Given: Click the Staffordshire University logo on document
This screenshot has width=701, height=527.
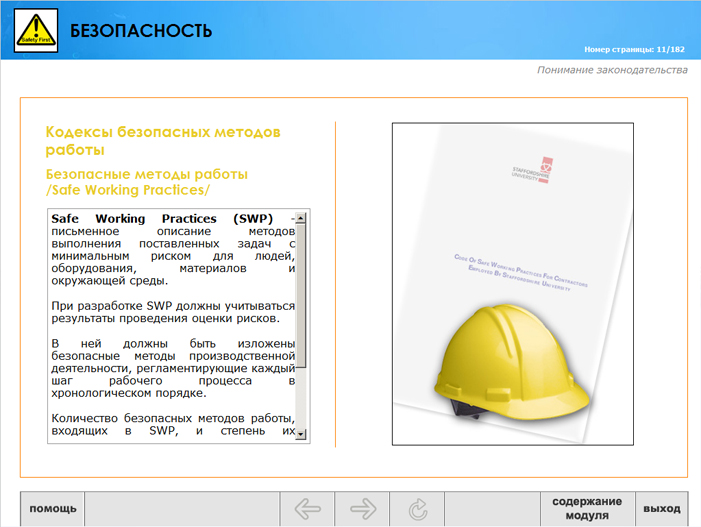Looking at the screenshot, I should 533,171.
